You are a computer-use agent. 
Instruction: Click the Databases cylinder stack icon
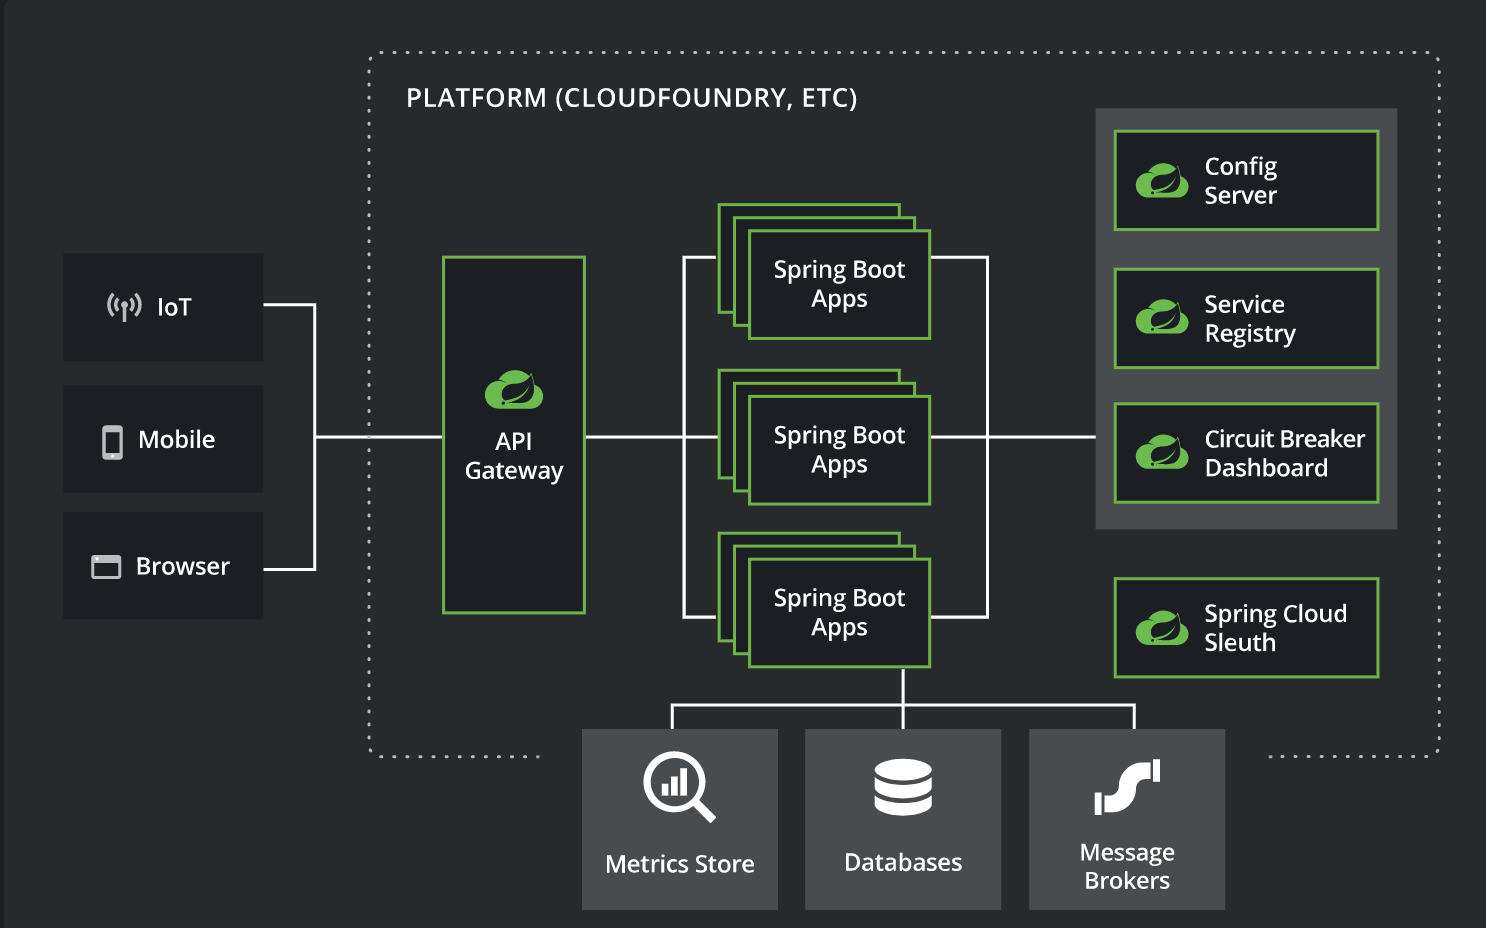tap(903, 787)
